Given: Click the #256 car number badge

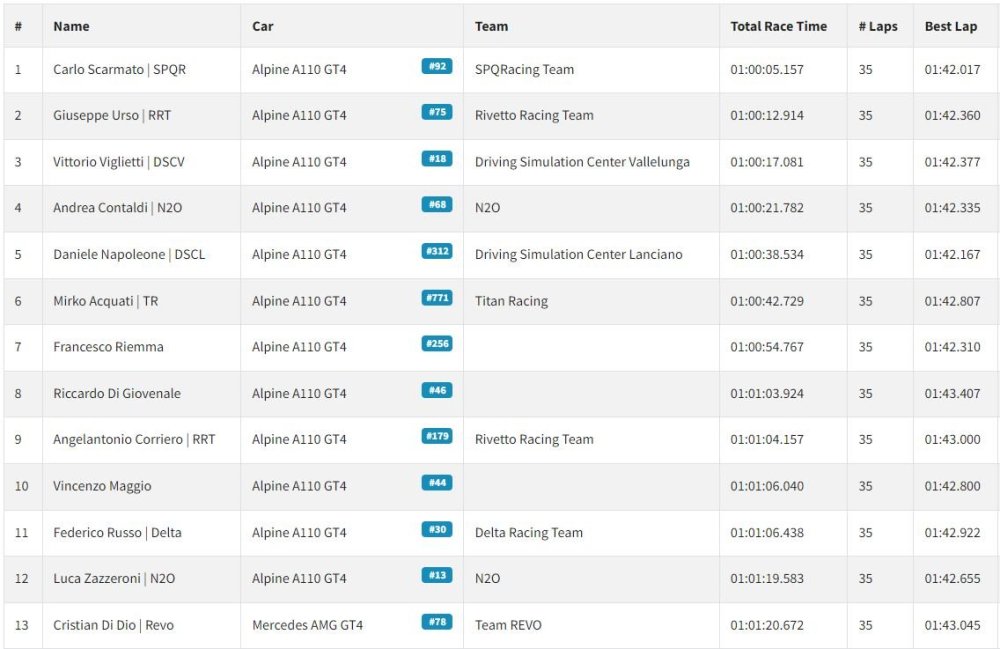Looking at the screenshot, I should 437,344.
